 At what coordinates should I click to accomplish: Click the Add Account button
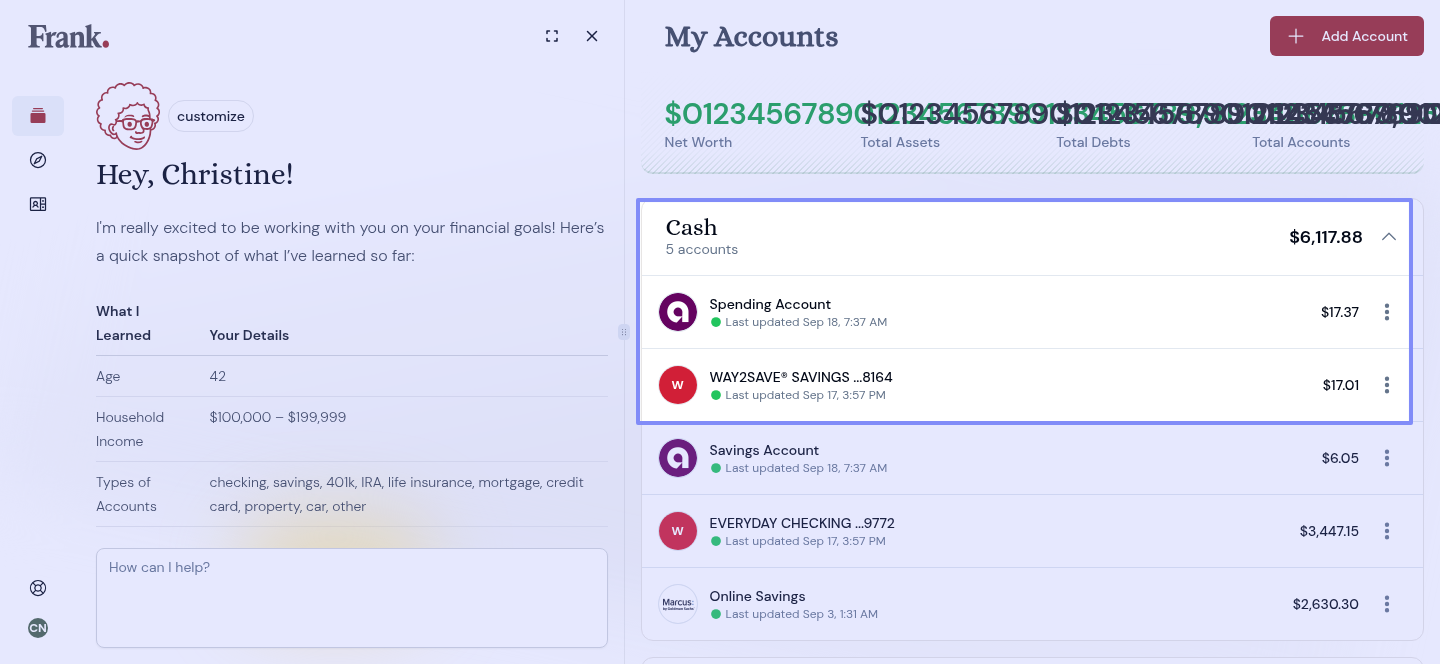(x=1346, y=36)
